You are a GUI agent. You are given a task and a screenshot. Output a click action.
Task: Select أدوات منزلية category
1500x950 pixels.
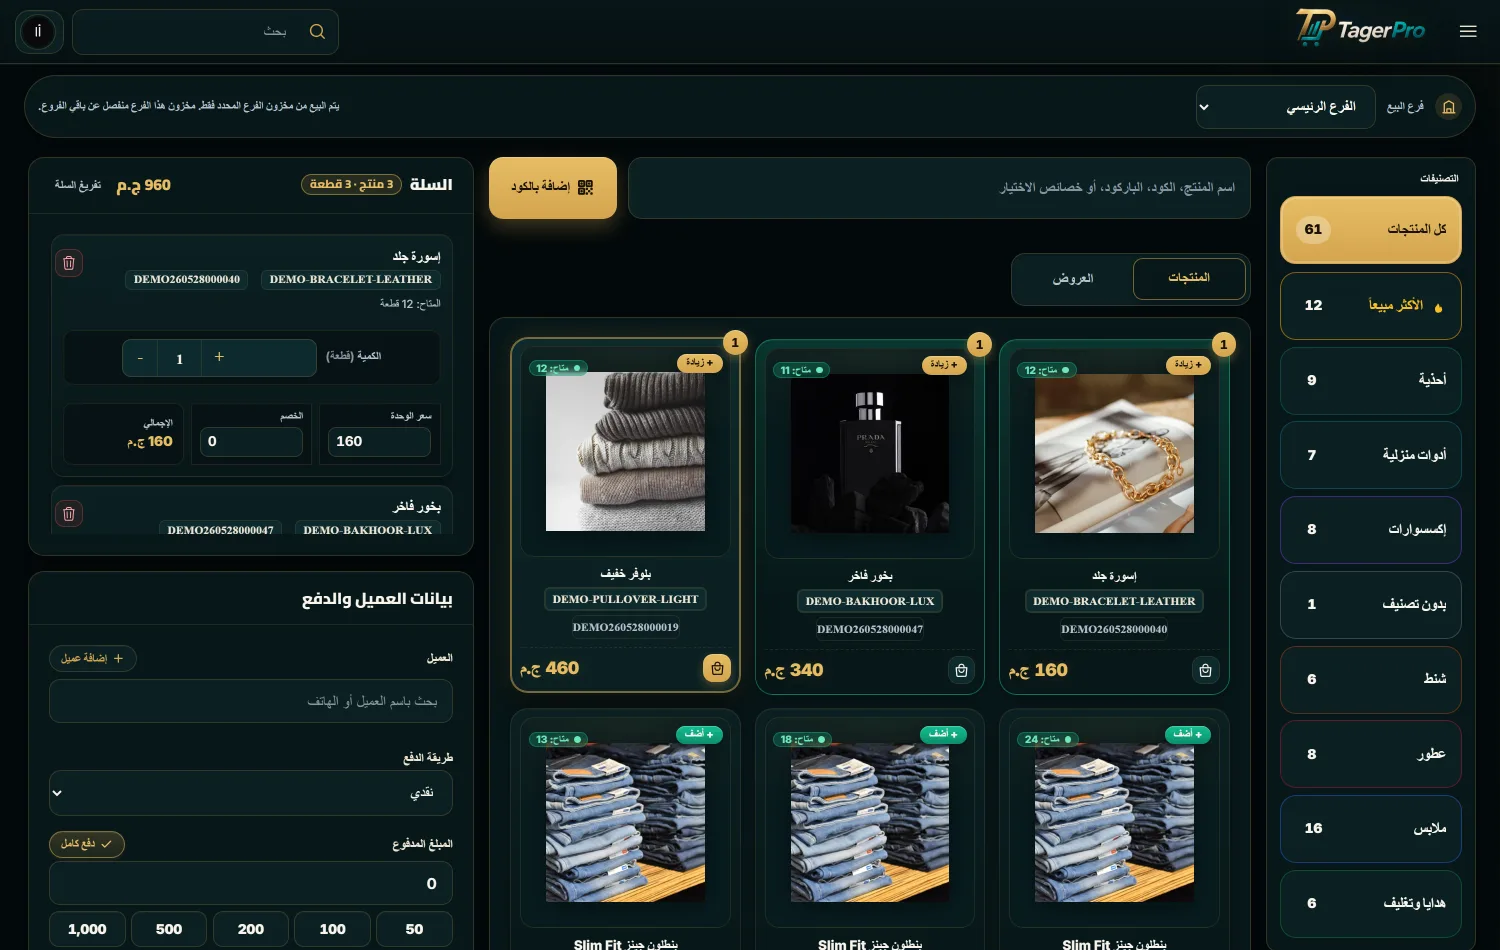pyautogui.click(x=1371, y=455)
